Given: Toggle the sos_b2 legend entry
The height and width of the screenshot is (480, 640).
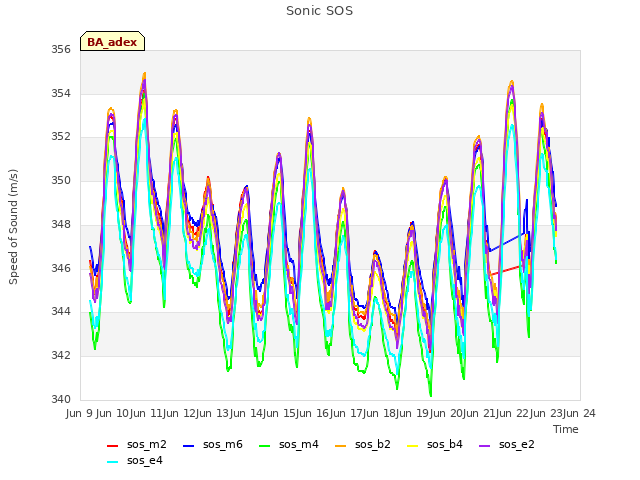Looking at the screenshot, I should click(x=363, y=444).
